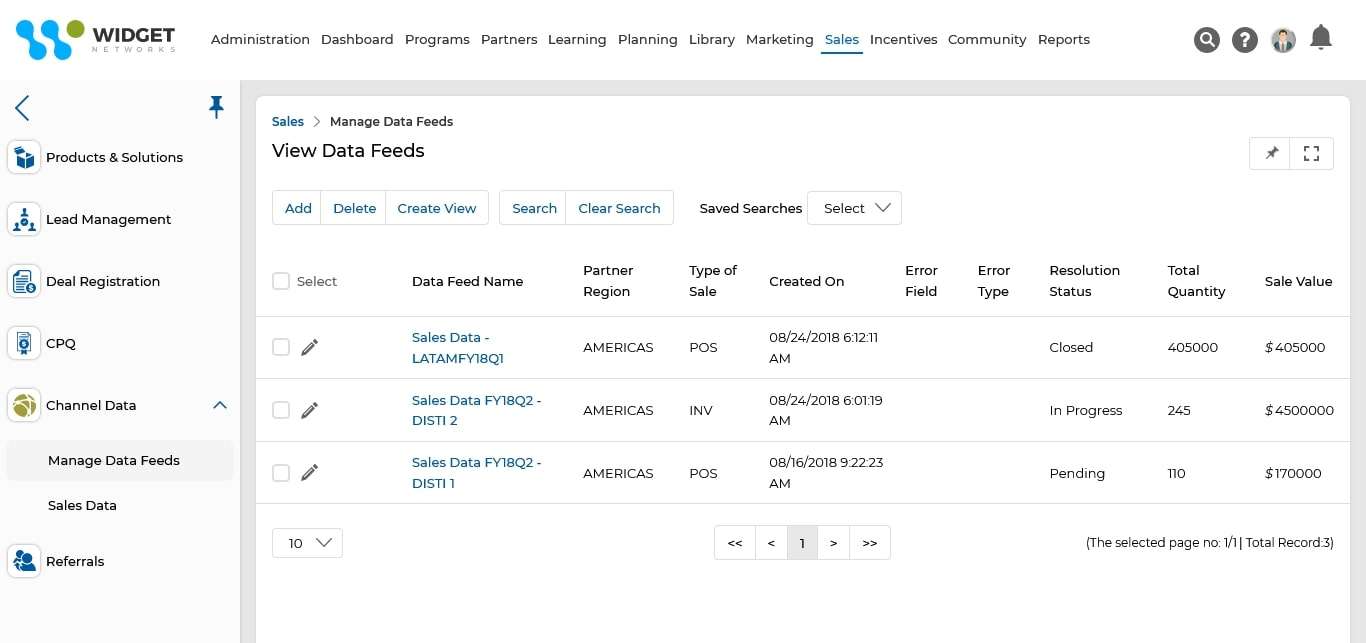Viewport: 1366px width, 643px height.
Task: Open the Sales breadcrumb link
Action: coord(288,121)
